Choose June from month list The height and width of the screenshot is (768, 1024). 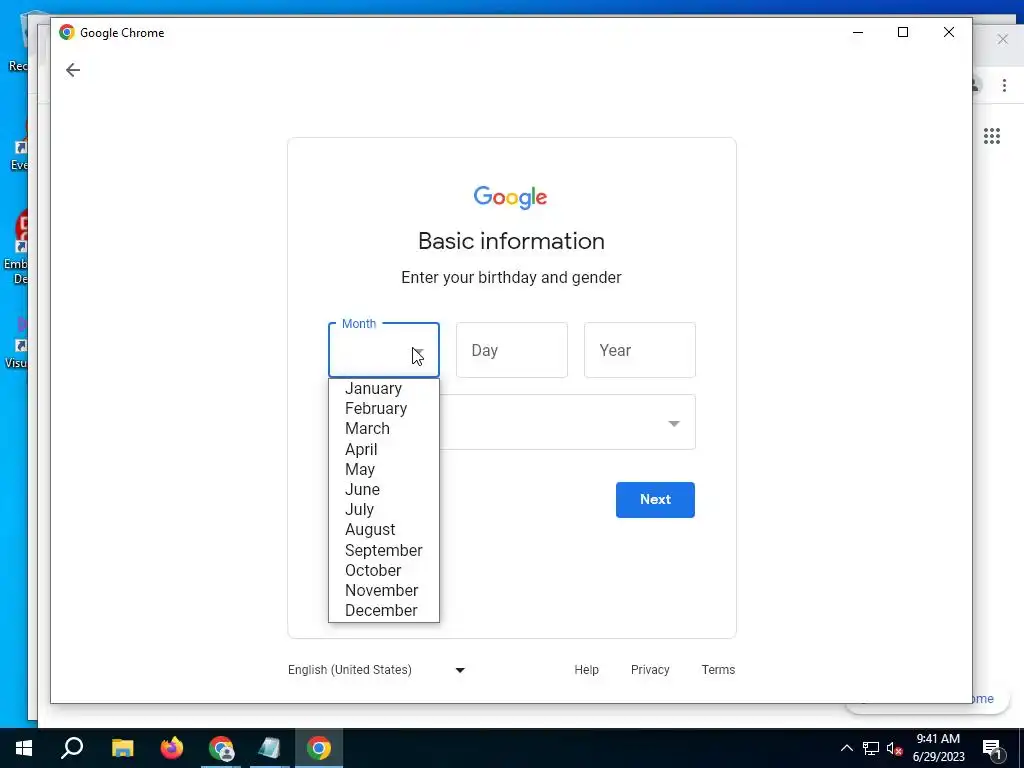[x=383, y=490]
